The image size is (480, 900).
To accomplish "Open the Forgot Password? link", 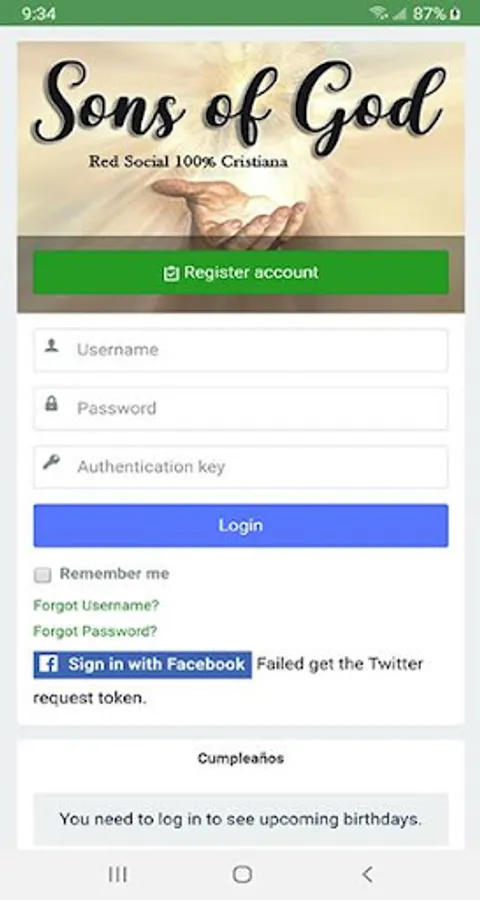I will click(x=95, y=631).
